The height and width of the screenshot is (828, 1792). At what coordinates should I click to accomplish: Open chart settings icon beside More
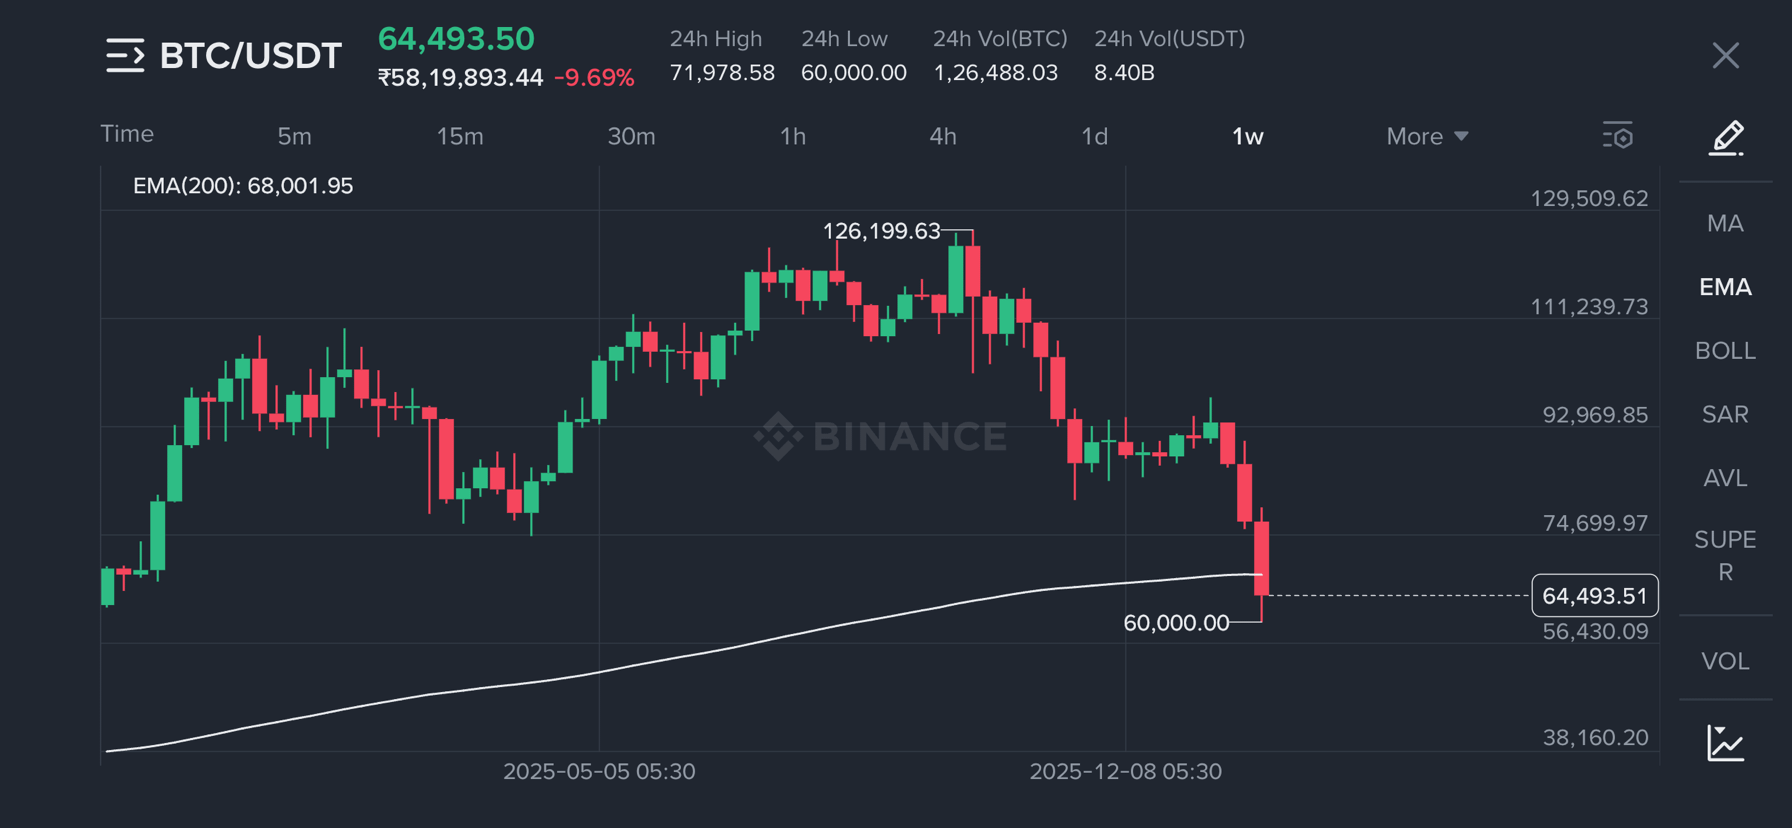(1617, 136)
